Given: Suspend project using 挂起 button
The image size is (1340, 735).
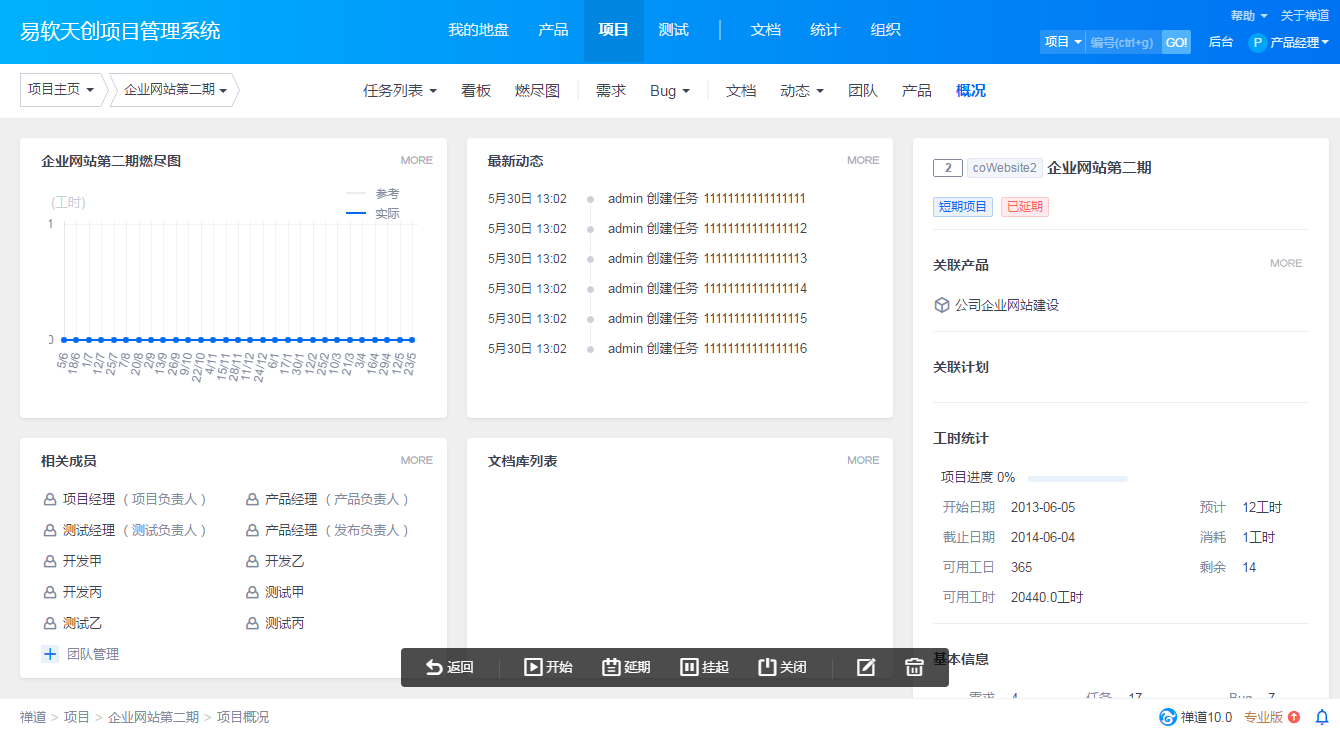Looking at the screenshot, I should [x=704, y=667].
